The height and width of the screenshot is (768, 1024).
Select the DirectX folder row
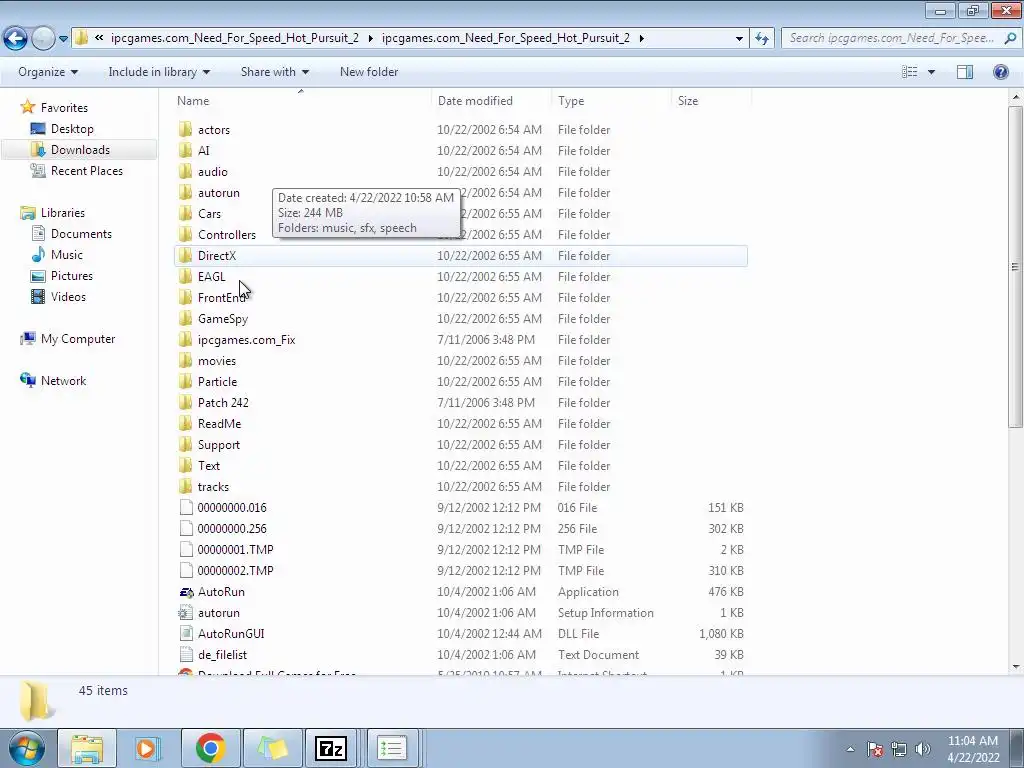pos(460,256)
